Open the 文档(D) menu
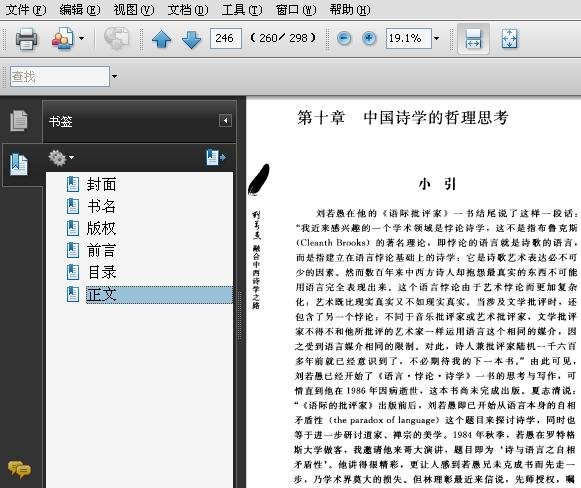Screen dimensions: 581x488 188,10
